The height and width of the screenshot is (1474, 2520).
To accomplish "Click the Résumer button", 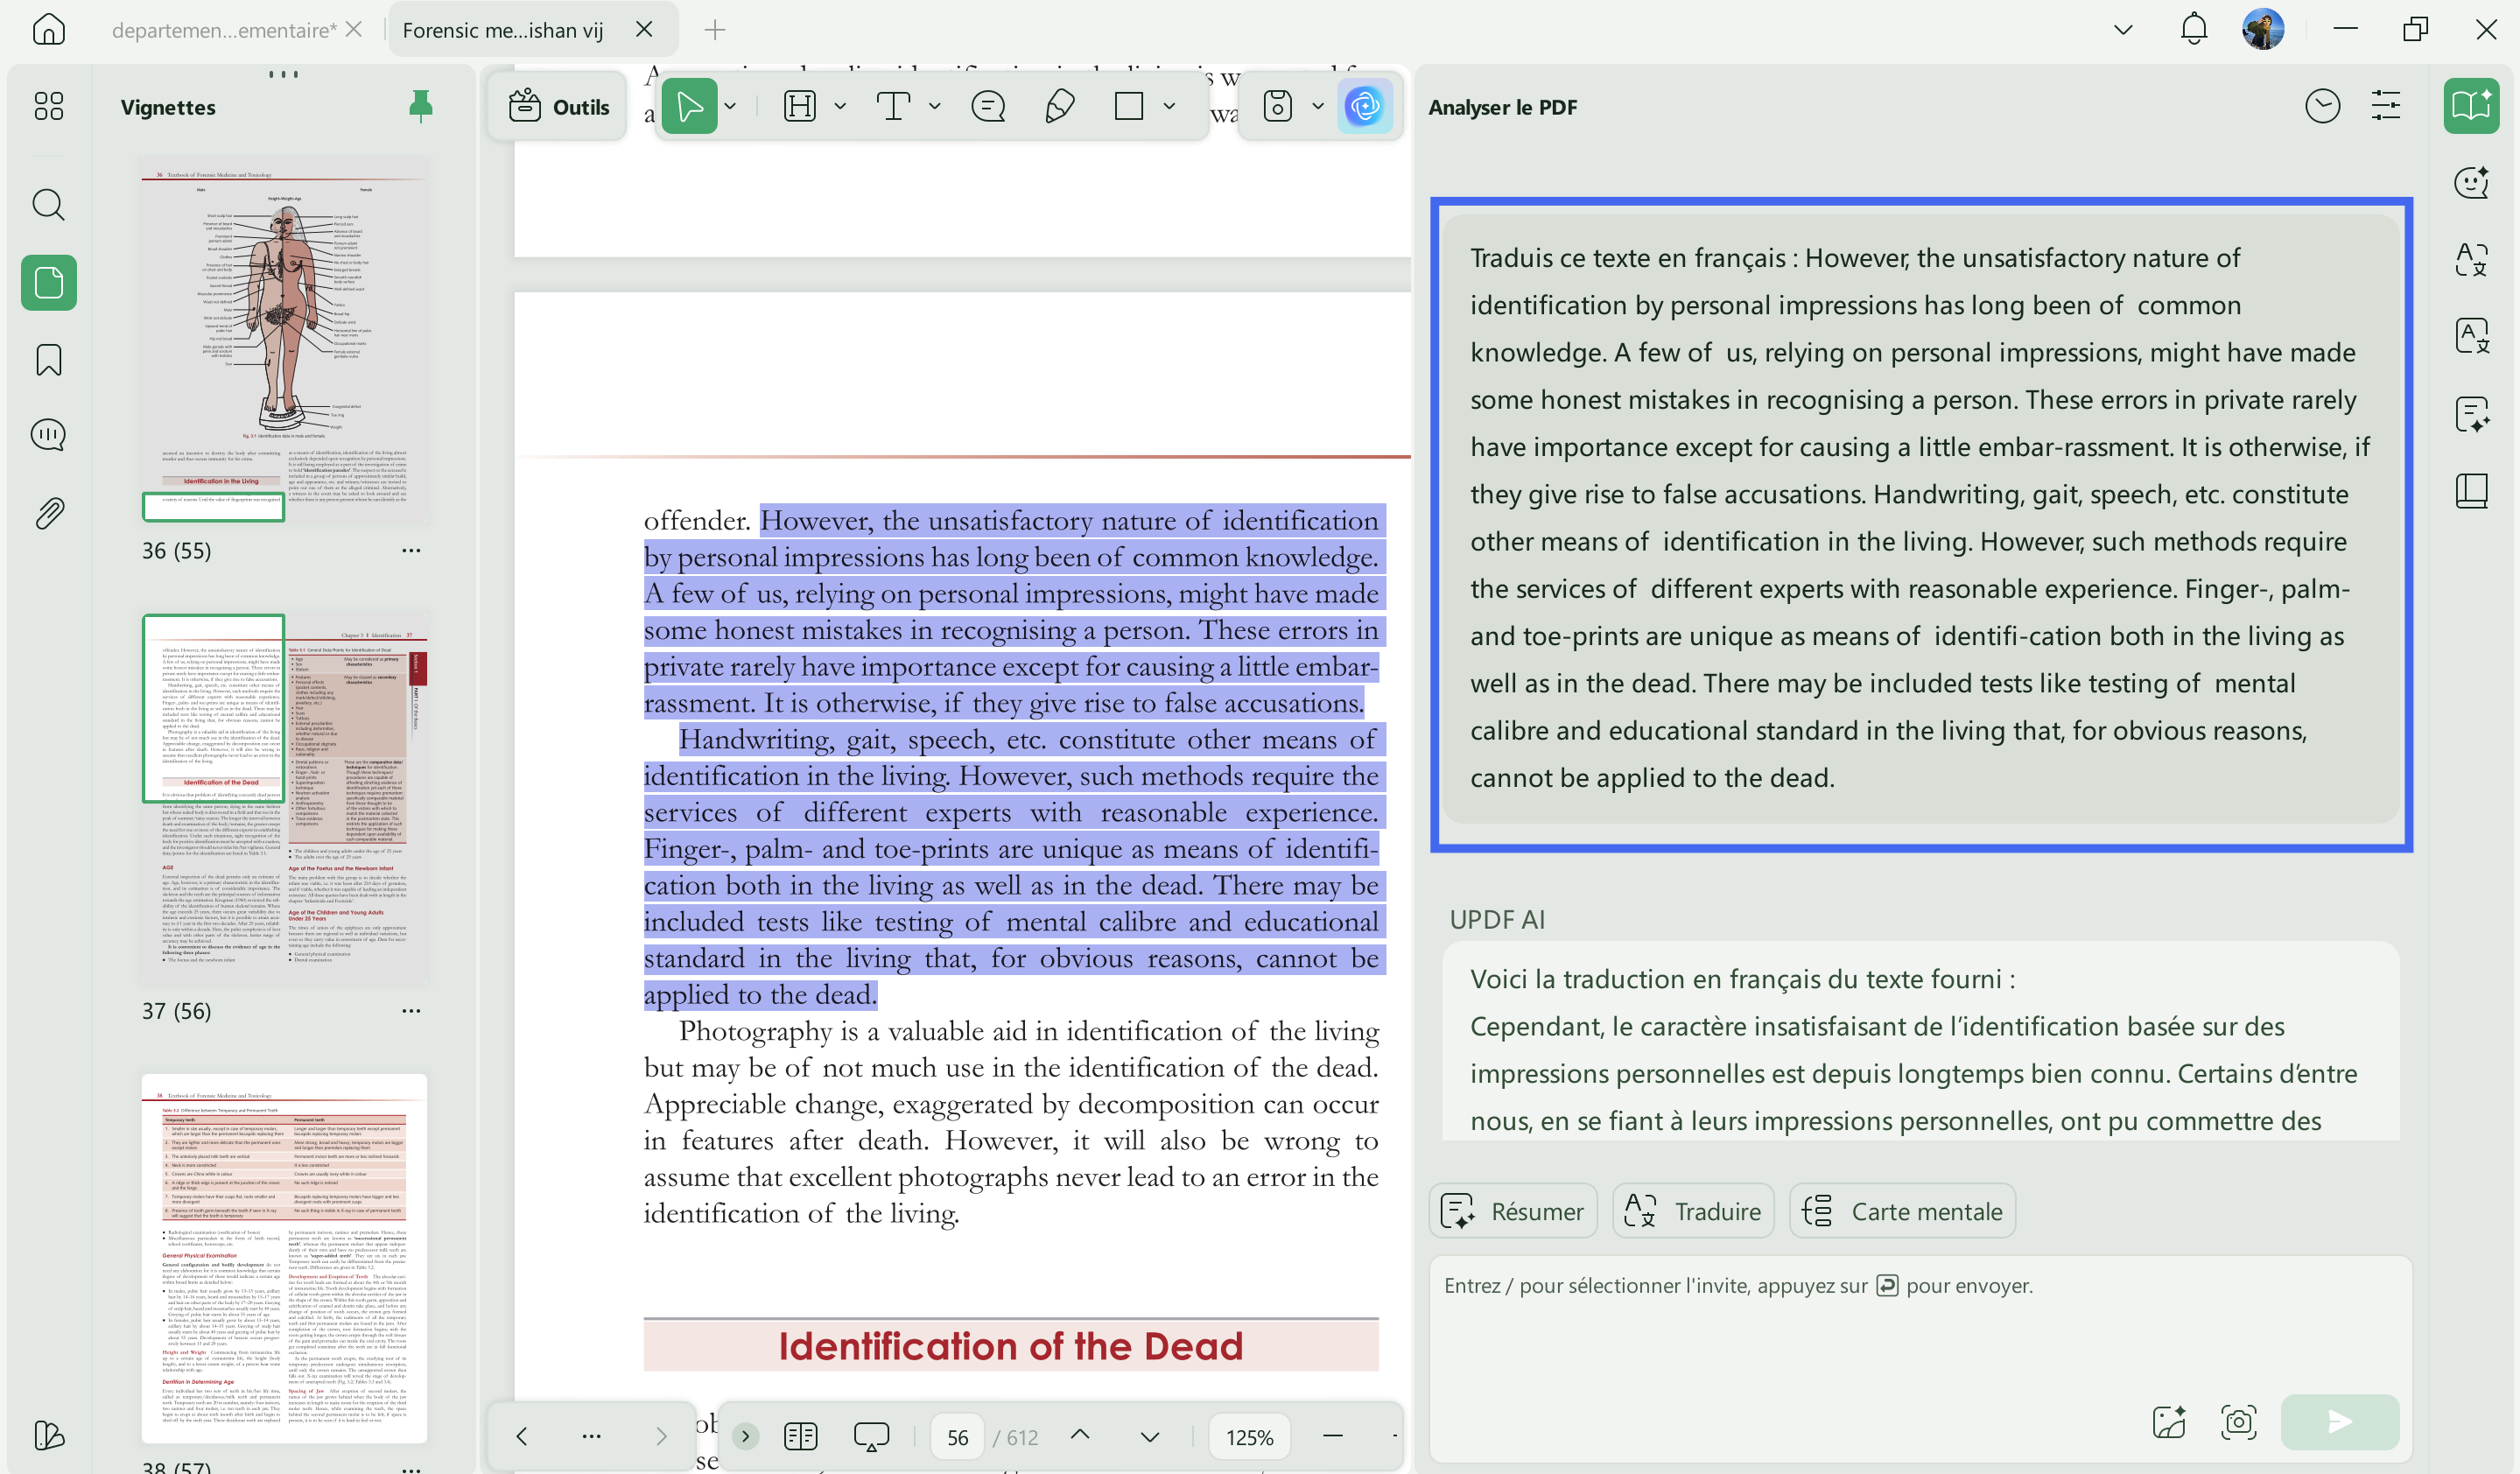I will tap(1513, 1211).
